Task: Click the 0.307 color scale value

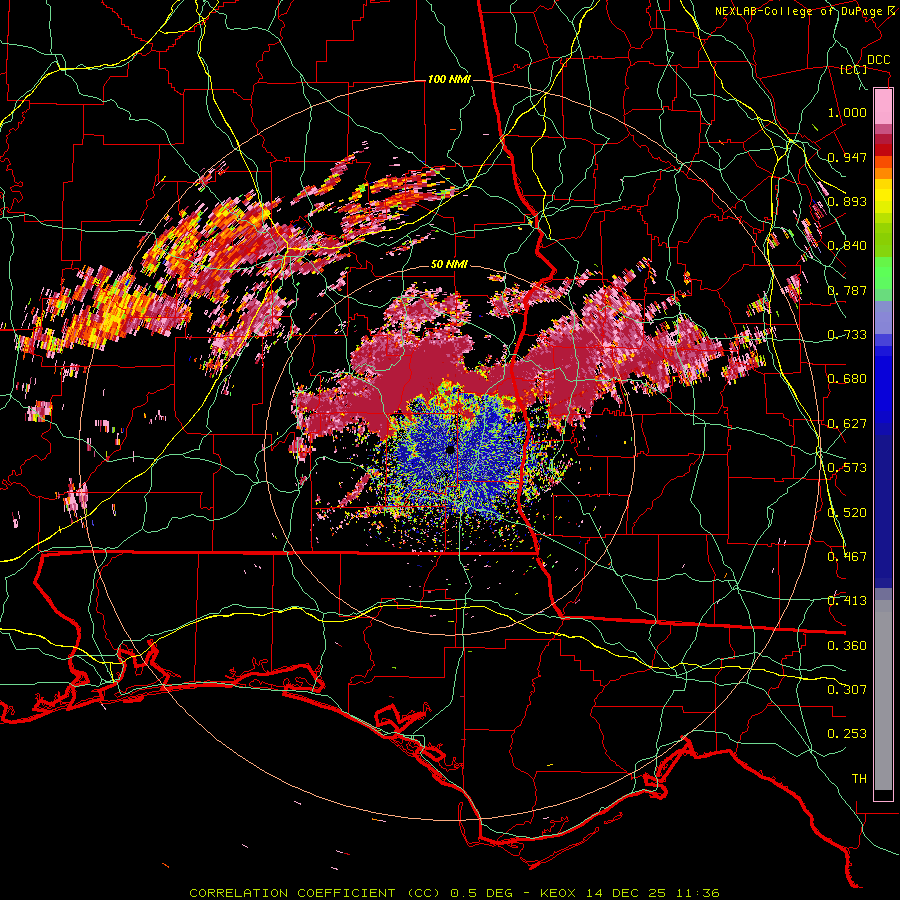Action: click(847, 690)
